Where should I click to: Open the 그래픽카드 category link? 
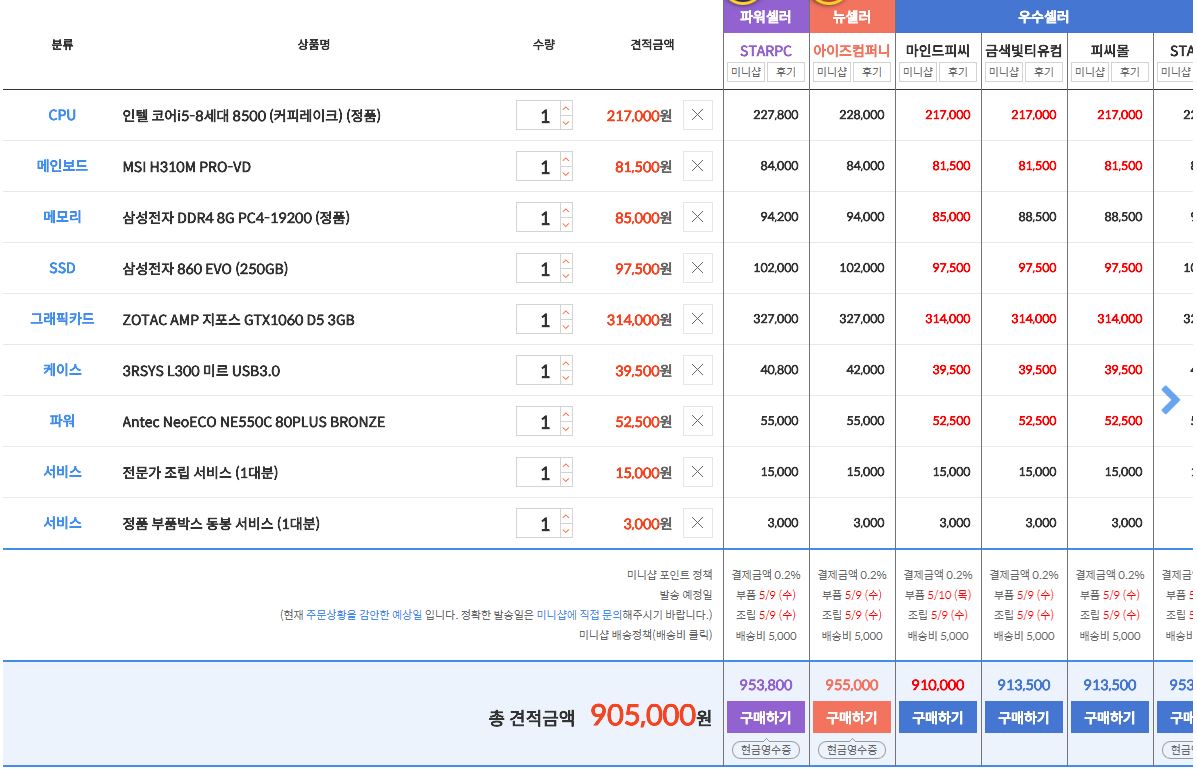(62, 318)
